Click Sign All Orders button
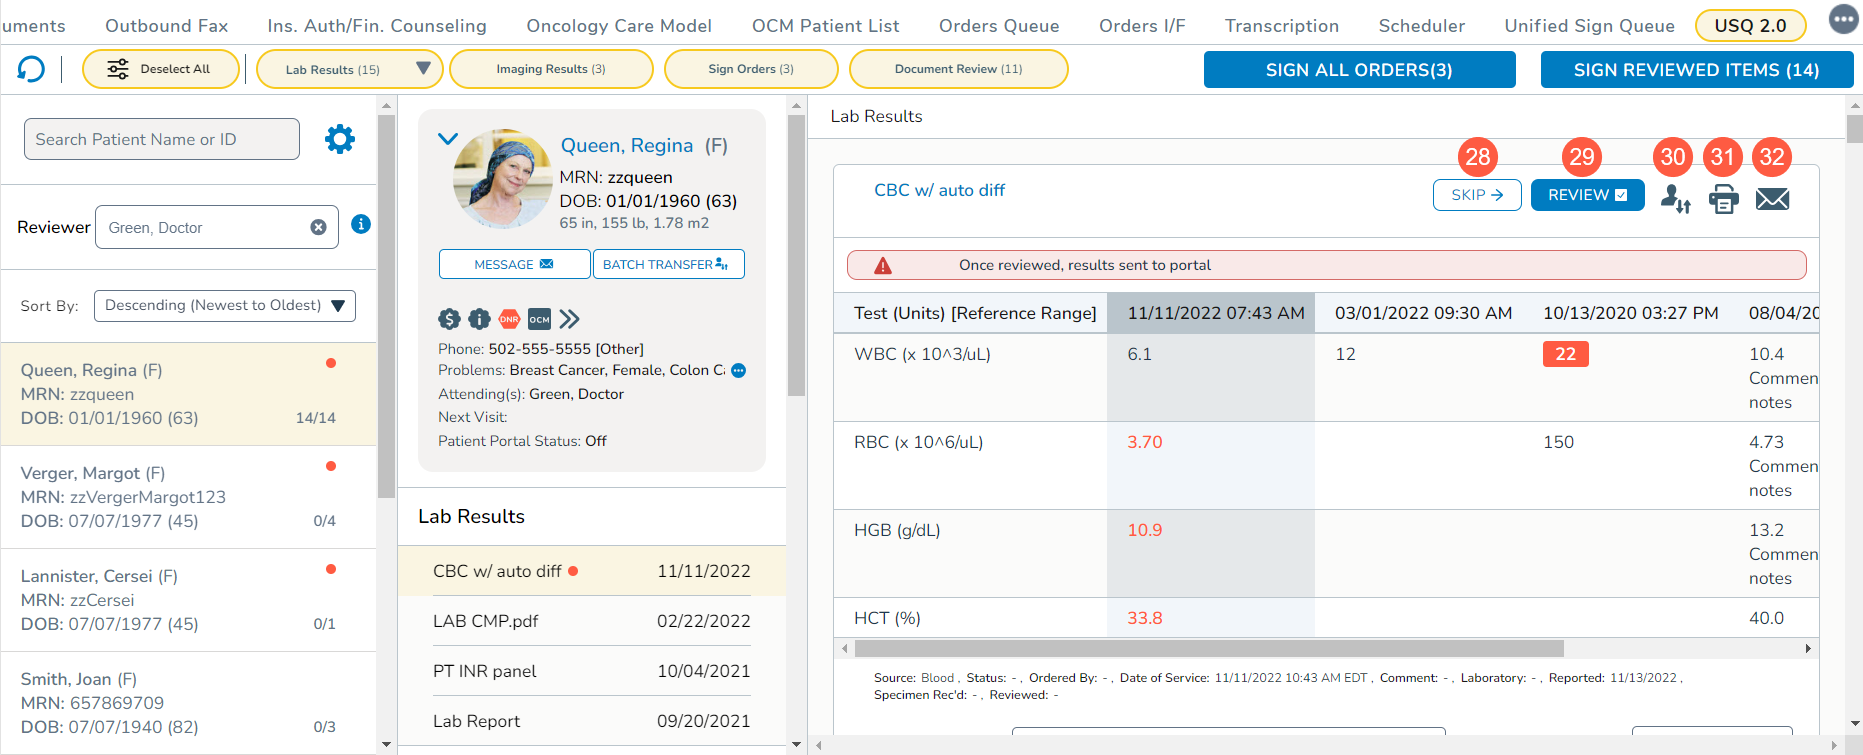Screen dimensions: 1863x755 click(x=1359, y=70)
